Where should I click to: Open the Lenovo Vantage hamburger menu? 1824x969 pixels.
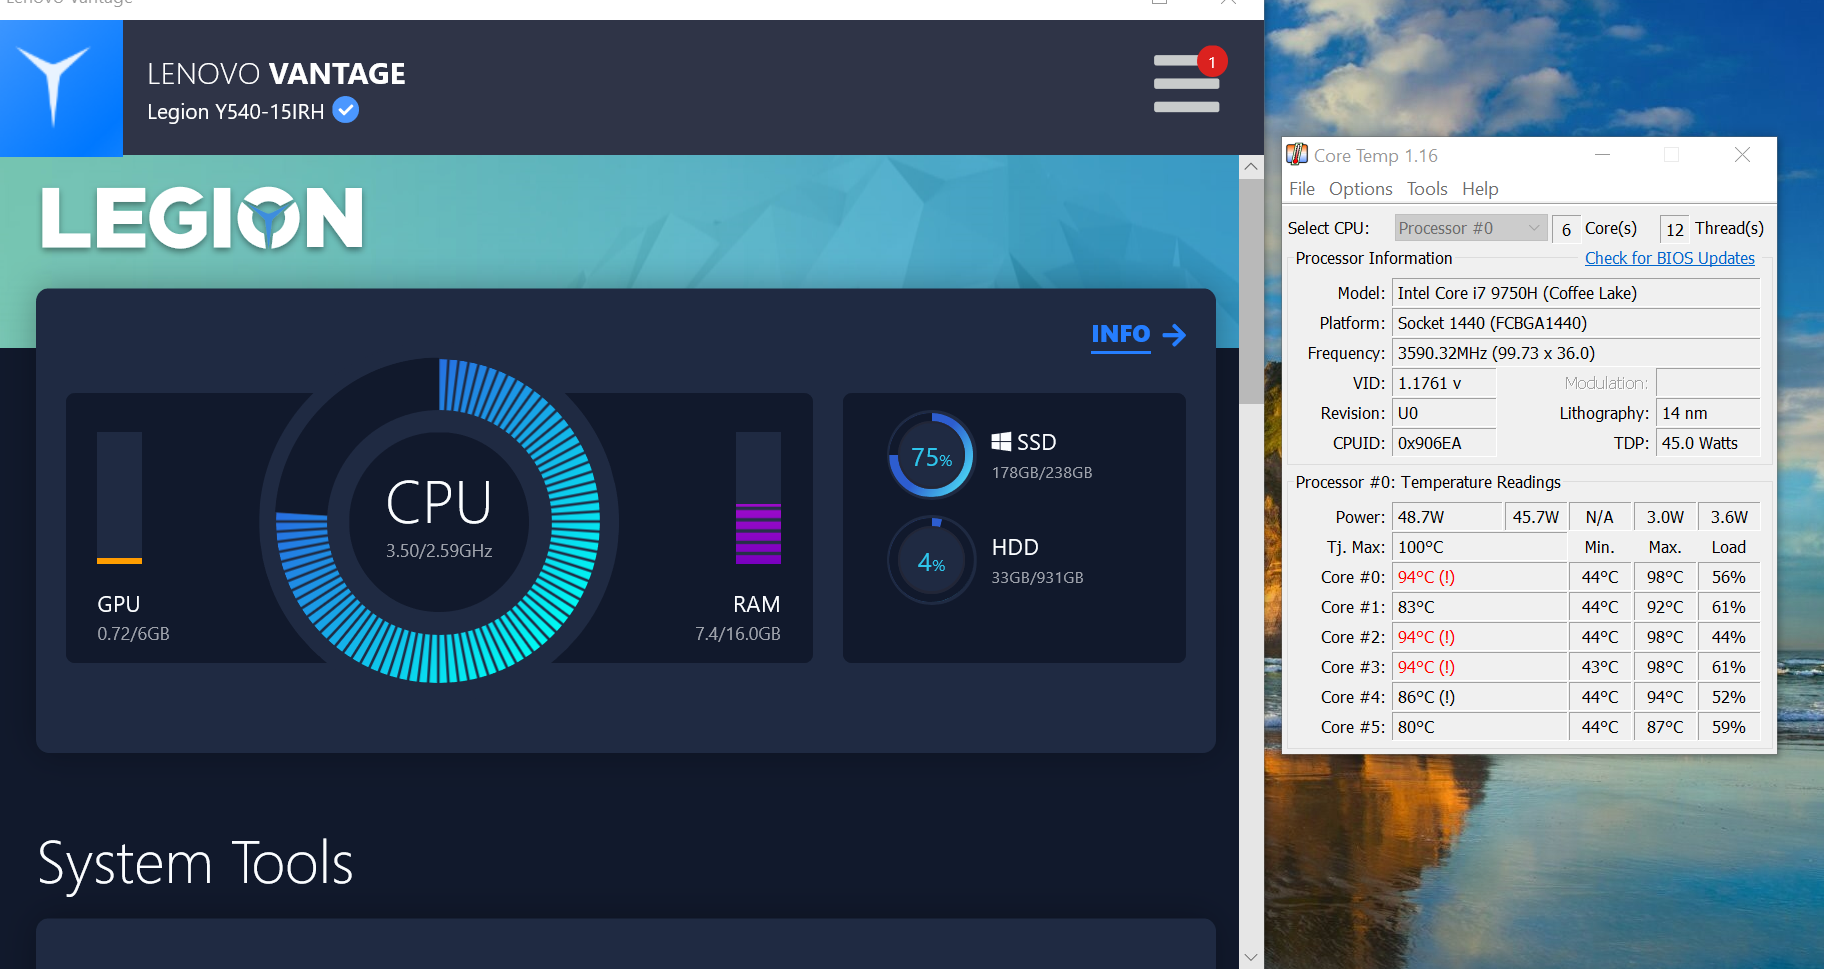pyautogui.click(x=1186, y=84)
